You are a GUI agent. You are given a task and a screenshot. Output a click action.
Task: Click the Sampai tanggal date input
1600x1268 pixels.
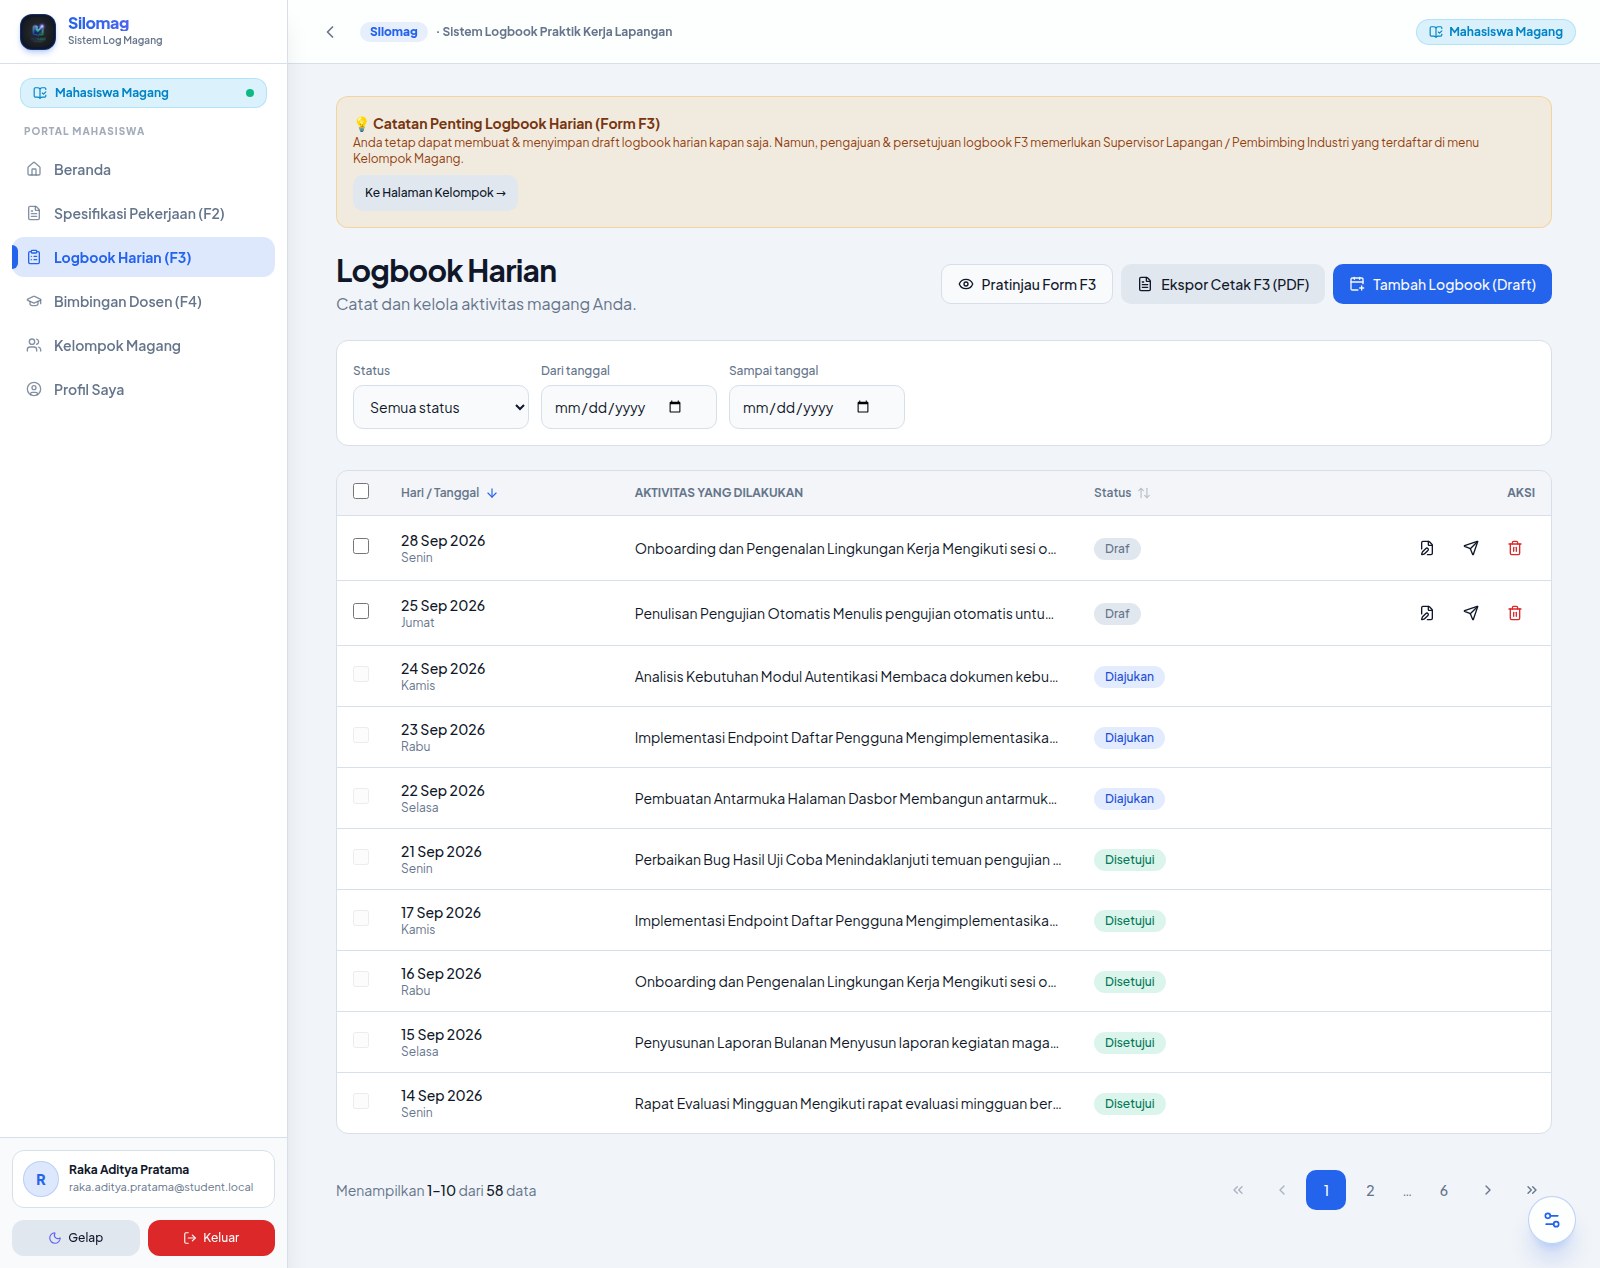[x=817, y=407]
